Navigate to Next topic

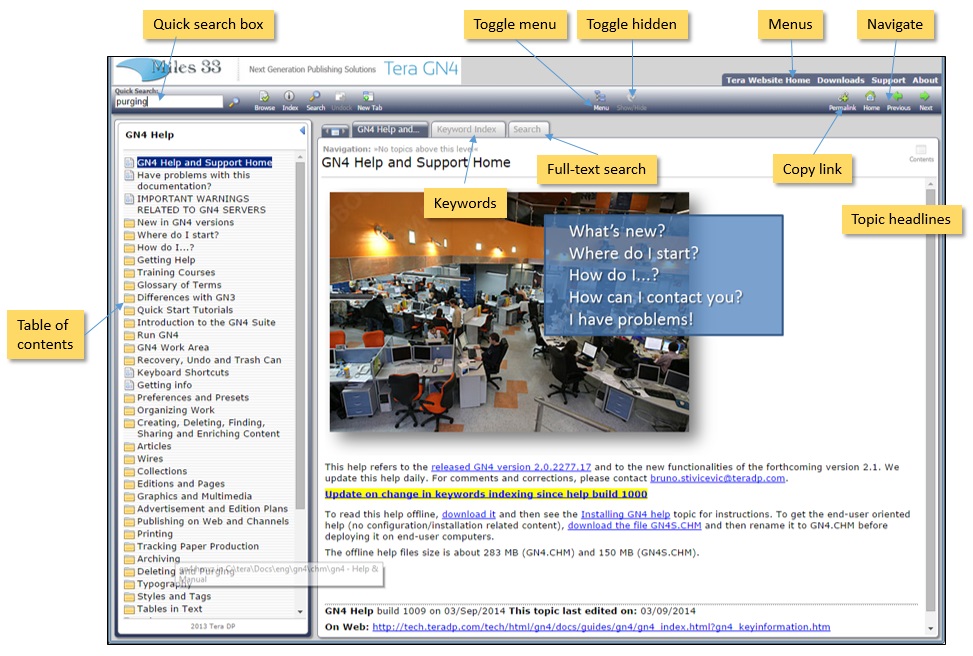pyautogui.click(x=925, y=101)
